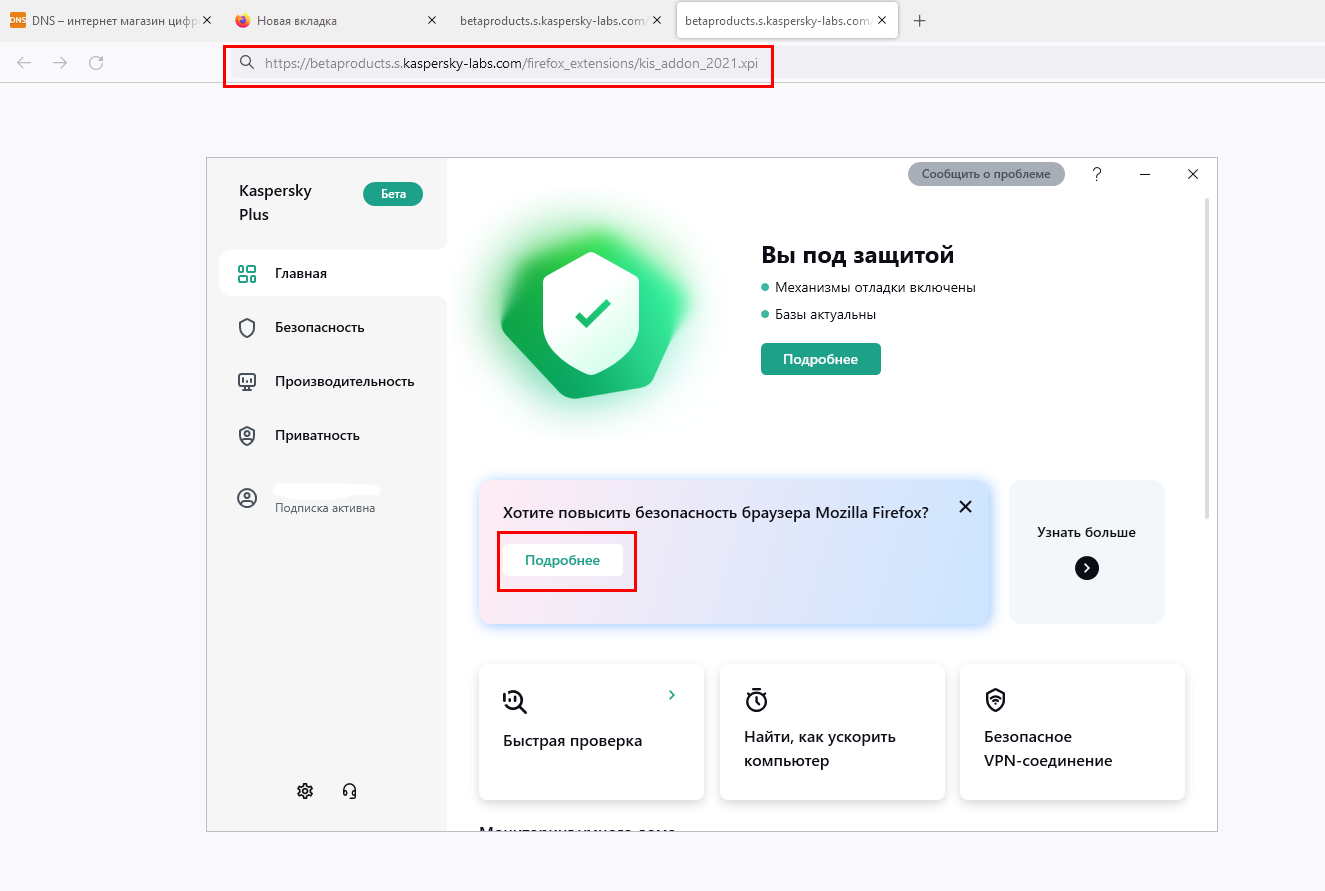The image size is (1325, 891).
Task: Click the green Подробнее button under protection status
Action: [x=821, y=359]
